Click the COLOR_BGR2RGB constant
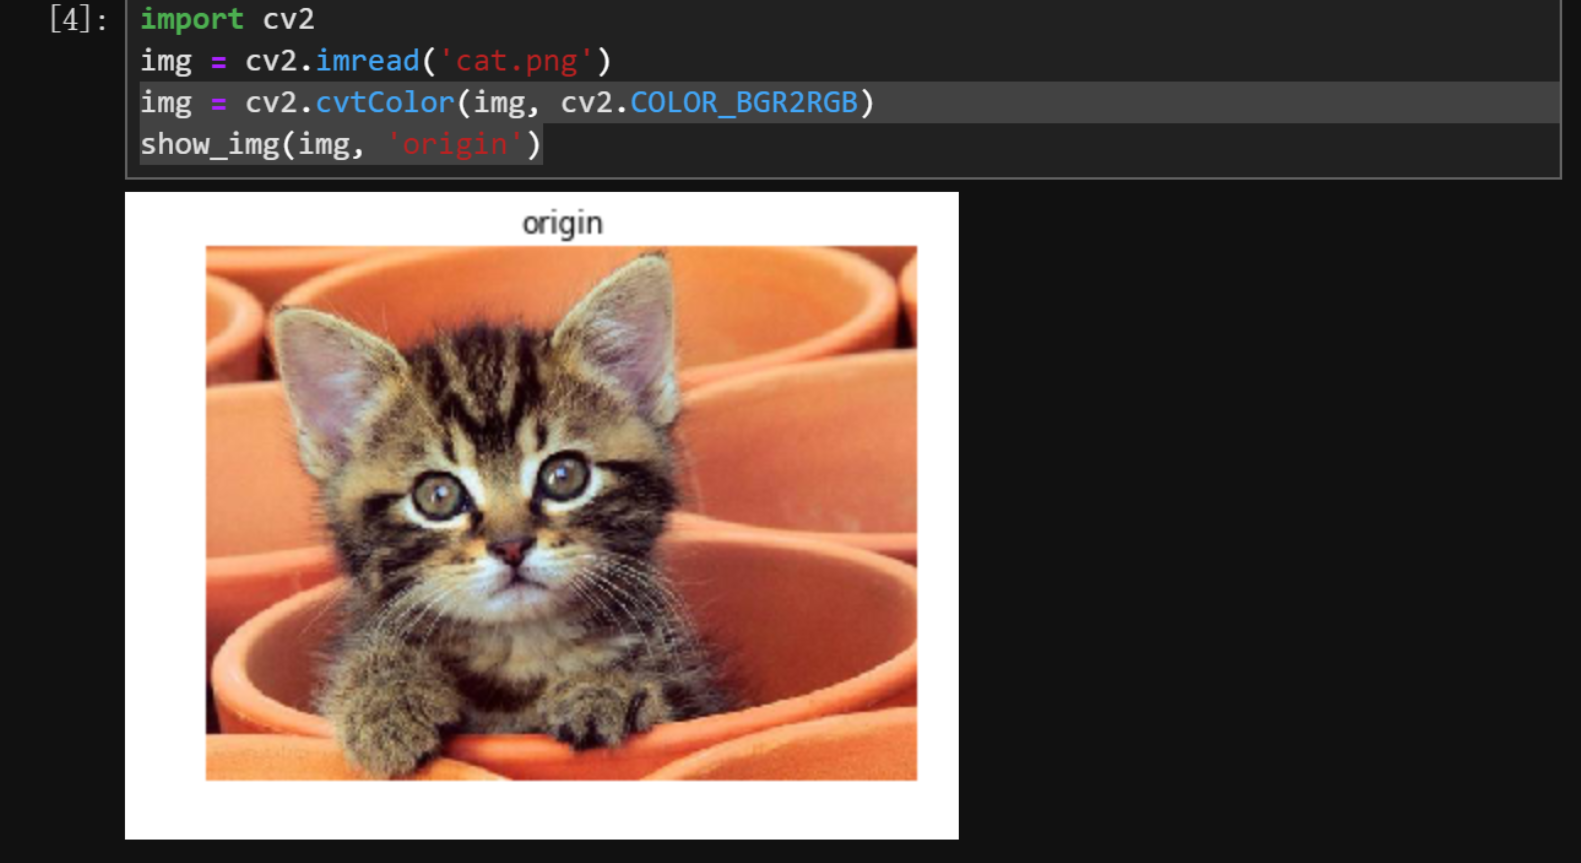This screenshot has height=863, width=1581. [744, 103]
